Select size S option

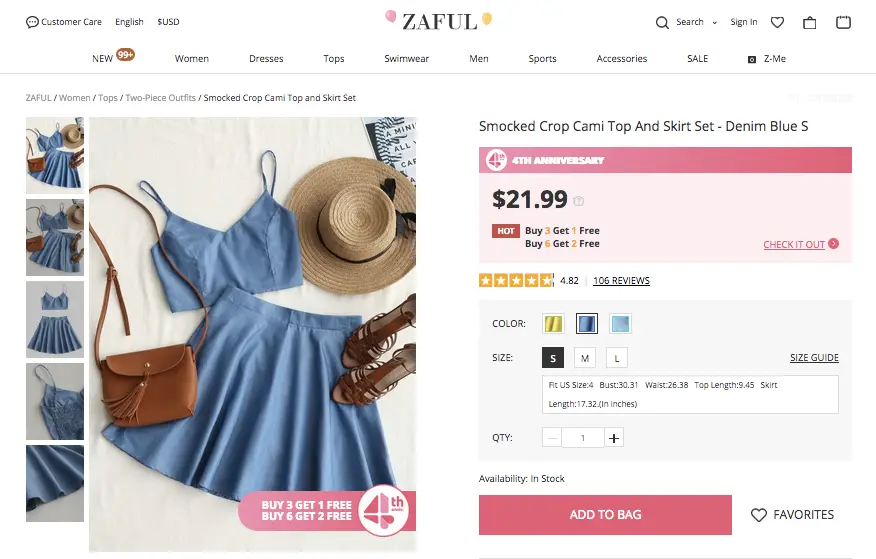[553, 358]
